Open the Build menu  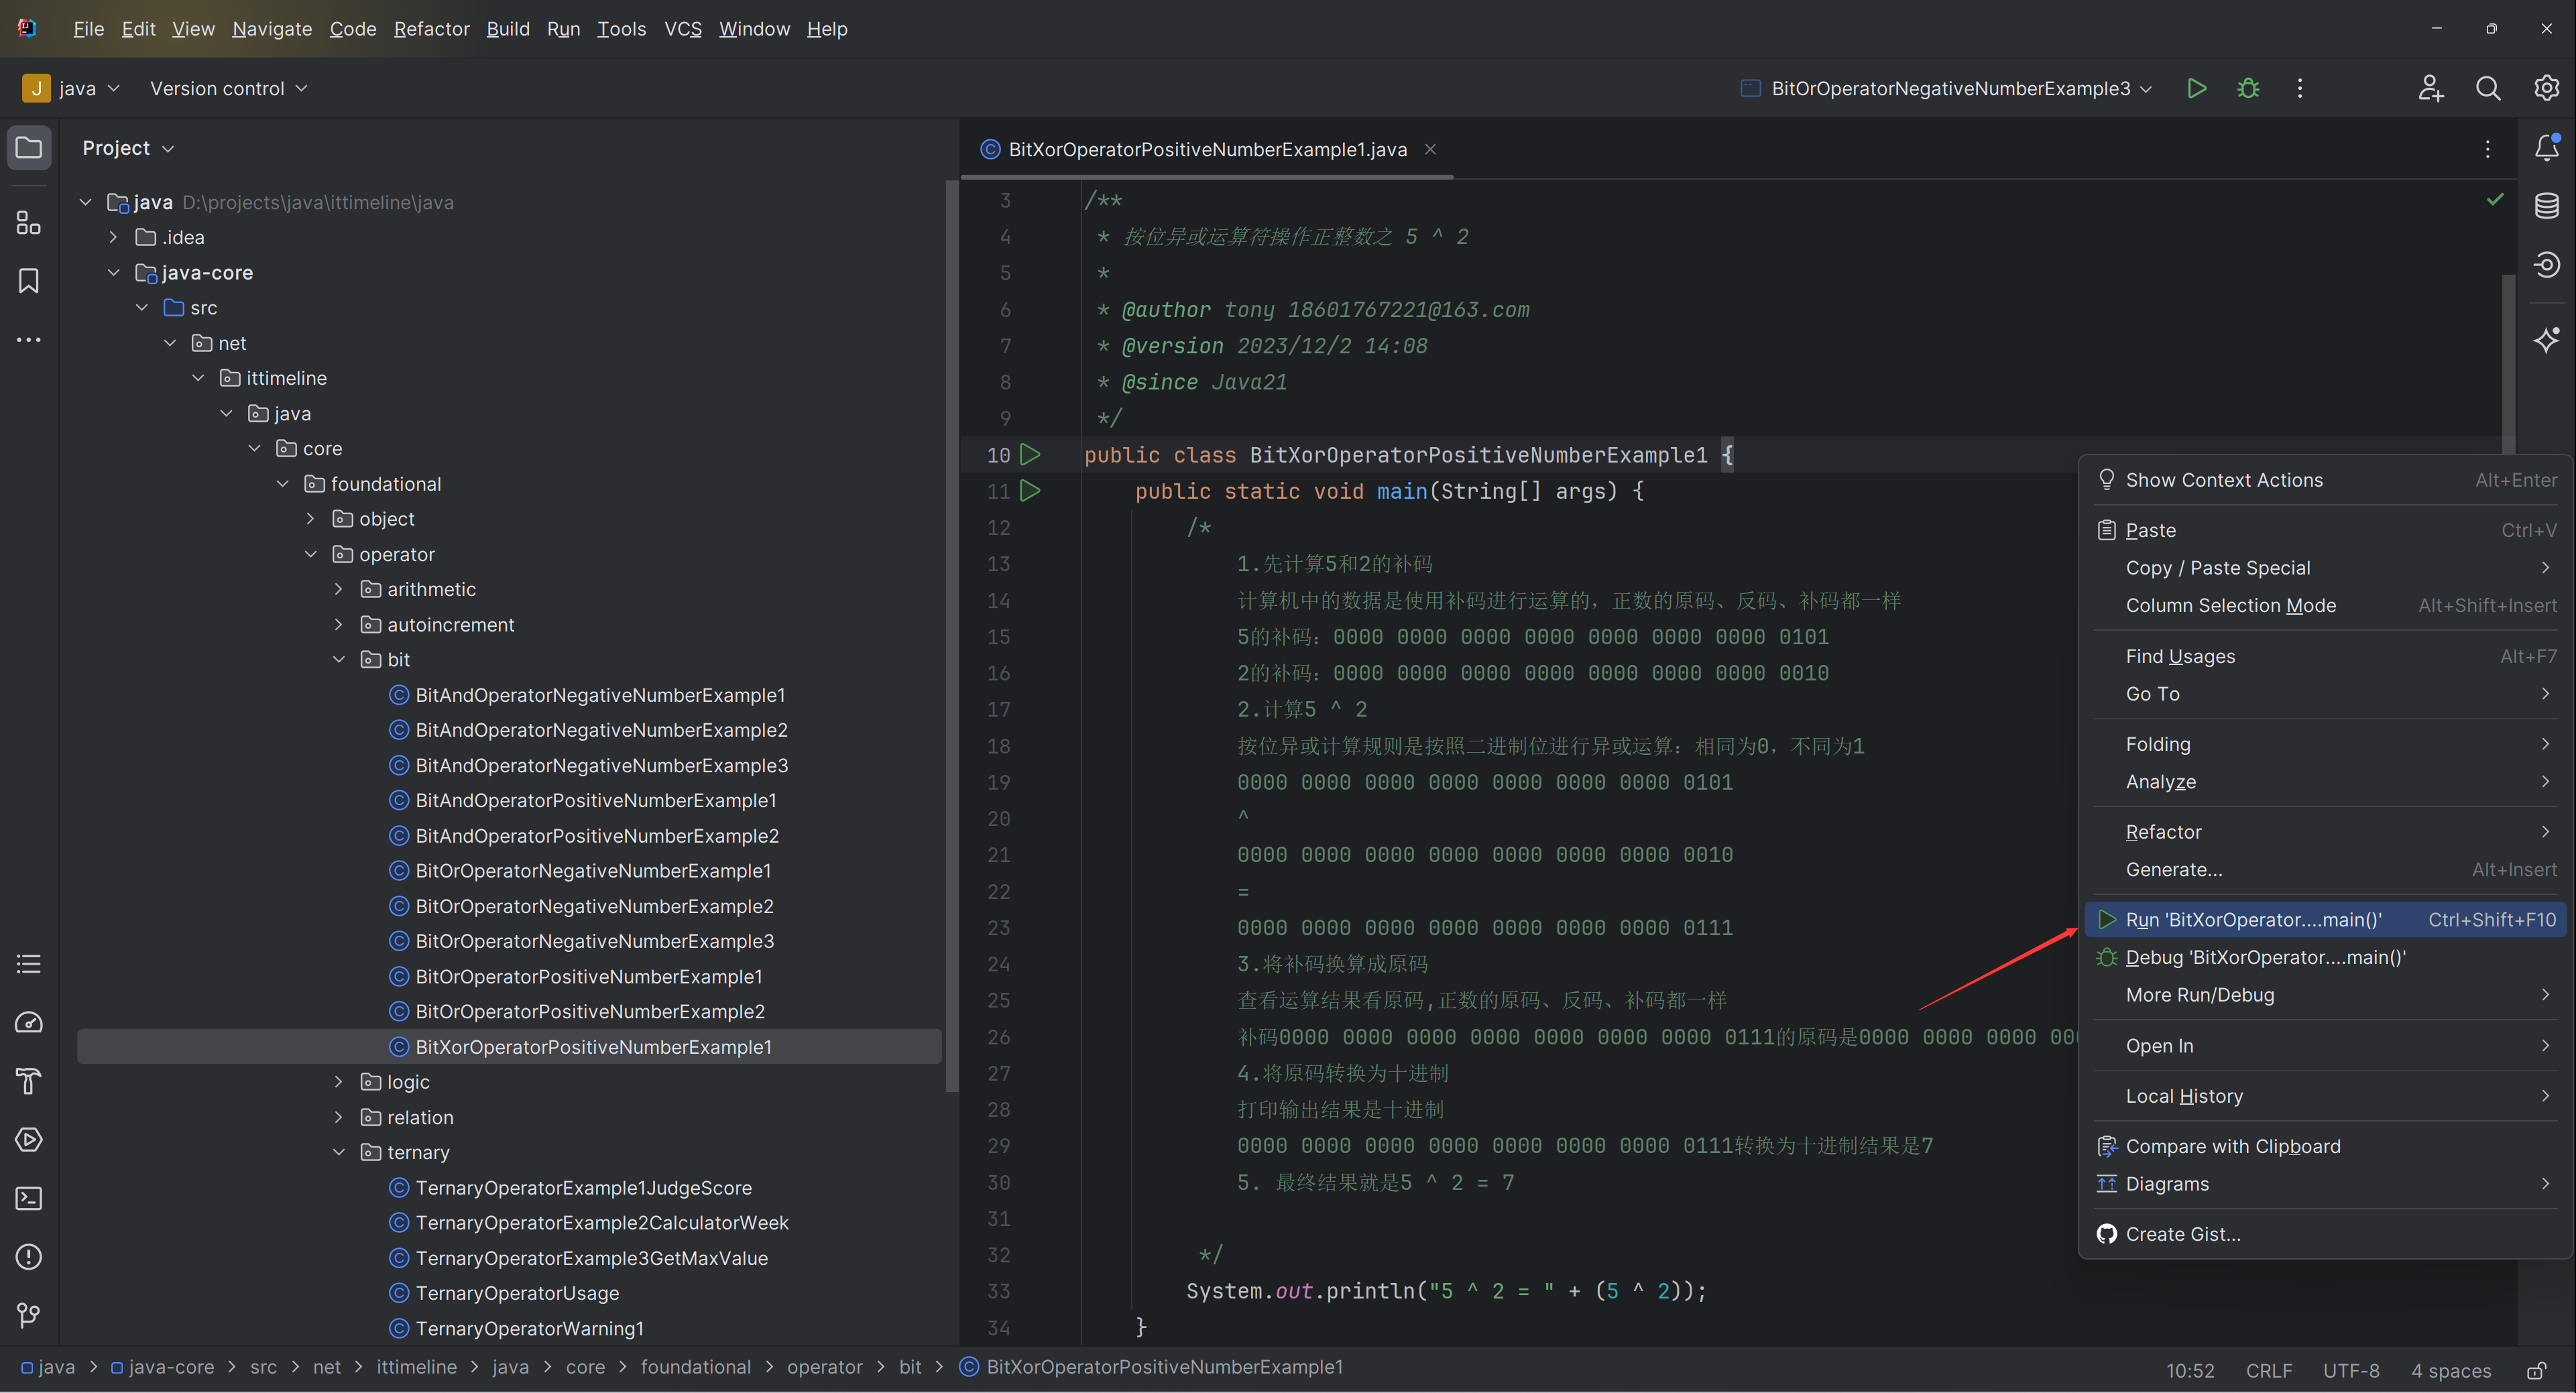(x=508, y=29)
